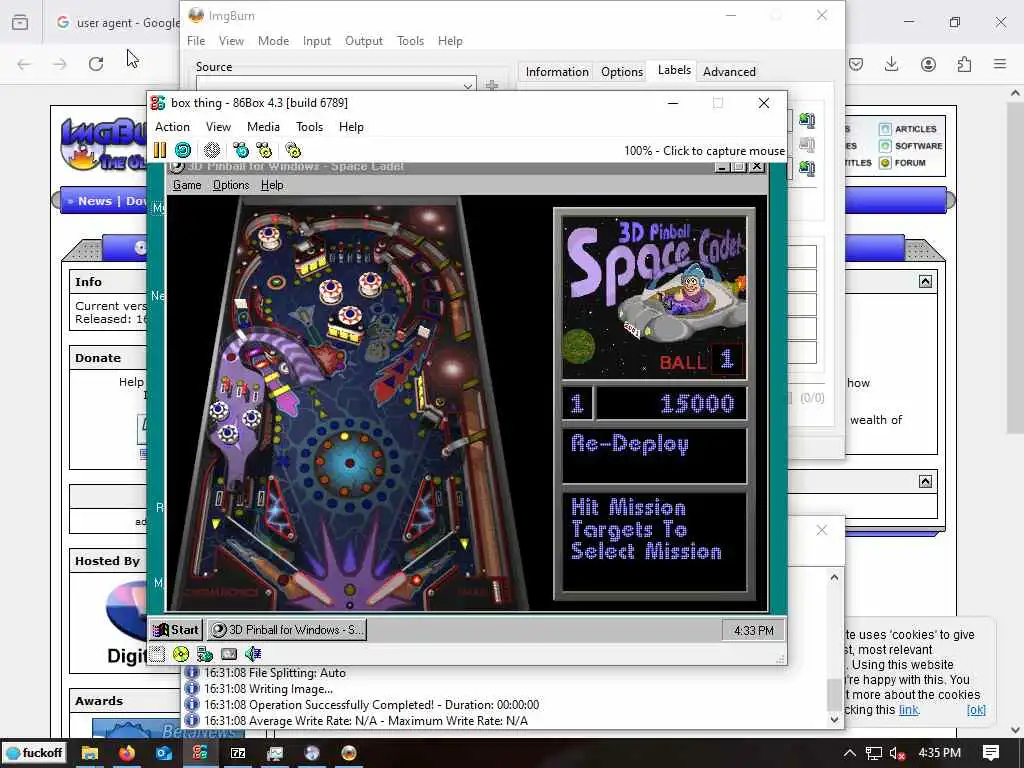Switch to ImgBurn Information tab
Image resolution: width=1024 pixels, height=768 pixels.
click(x=557, y=72)
